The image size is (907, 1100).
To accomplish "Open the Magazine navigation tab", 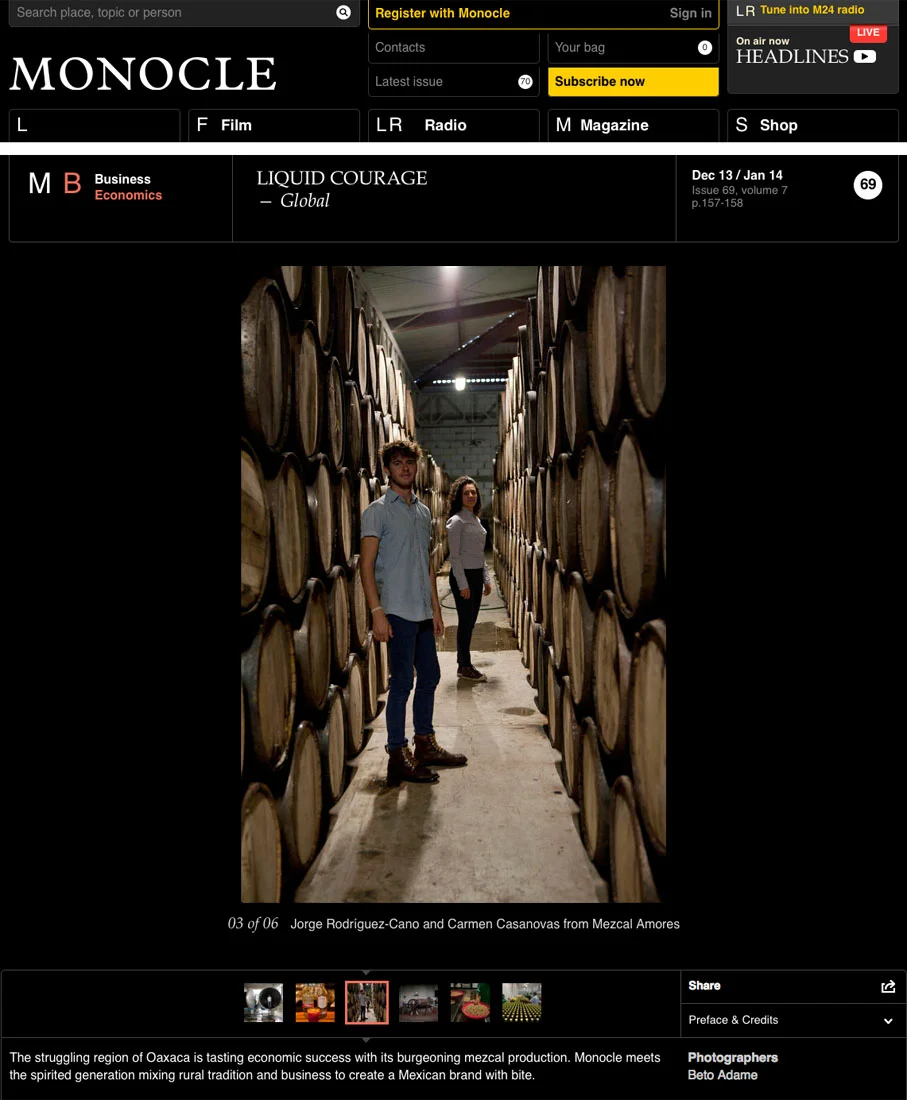I will 633,125.
